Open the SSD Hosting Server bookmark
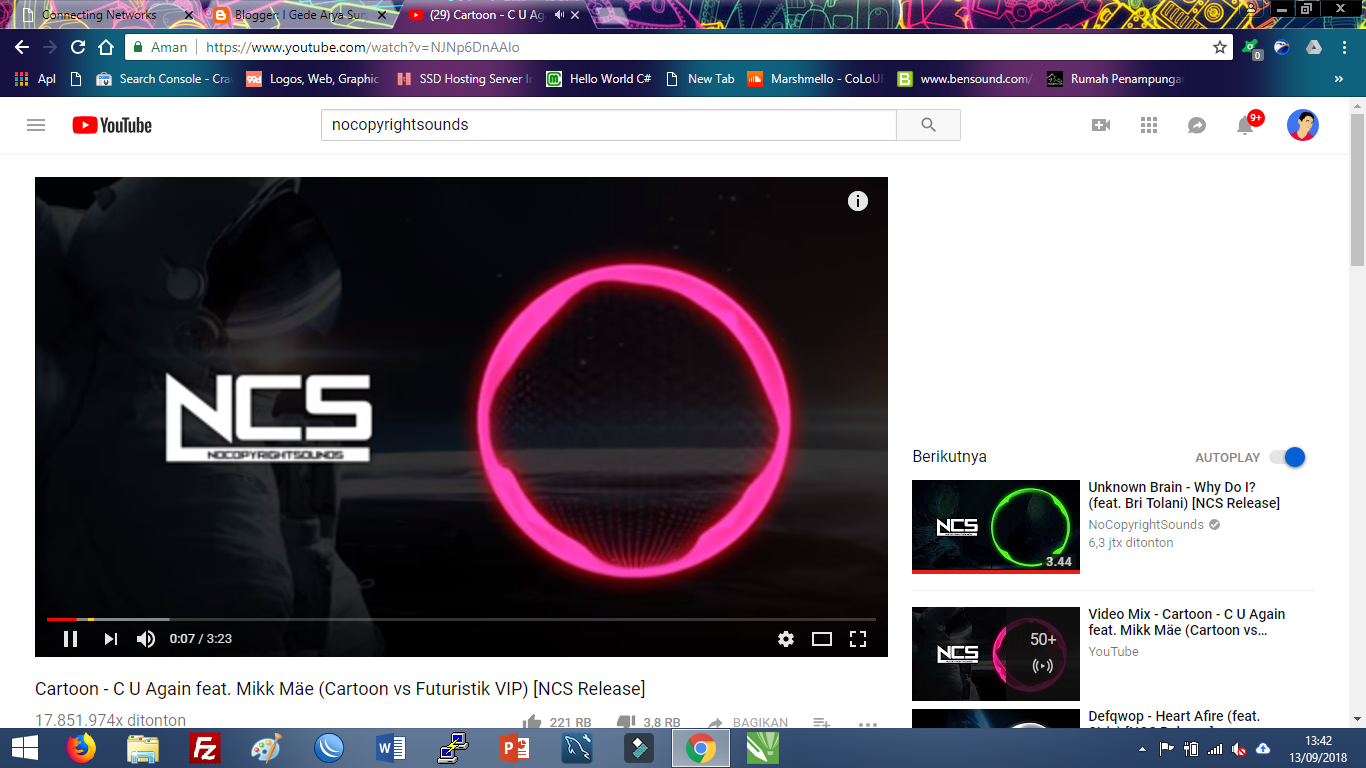1366x768 pixels. (465, 79)
